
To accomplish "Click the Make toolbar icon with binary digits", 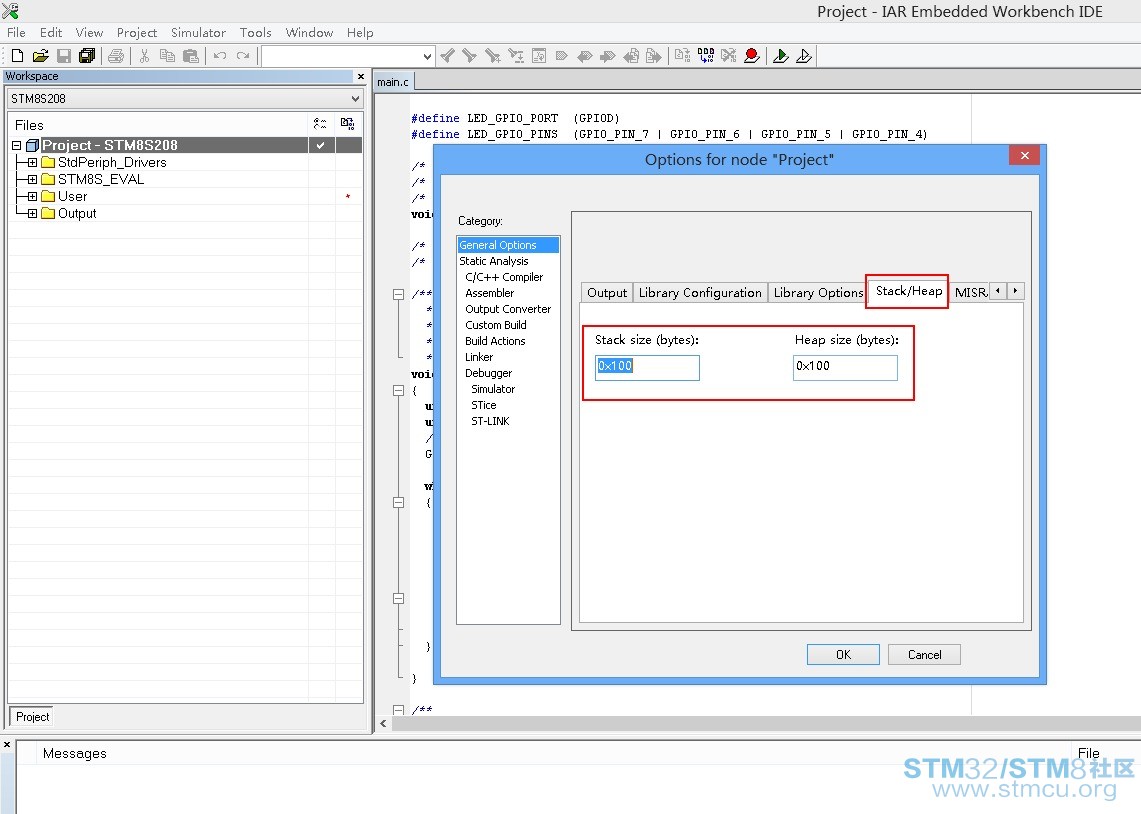I will pyautogui.click(x=706, y=56).
